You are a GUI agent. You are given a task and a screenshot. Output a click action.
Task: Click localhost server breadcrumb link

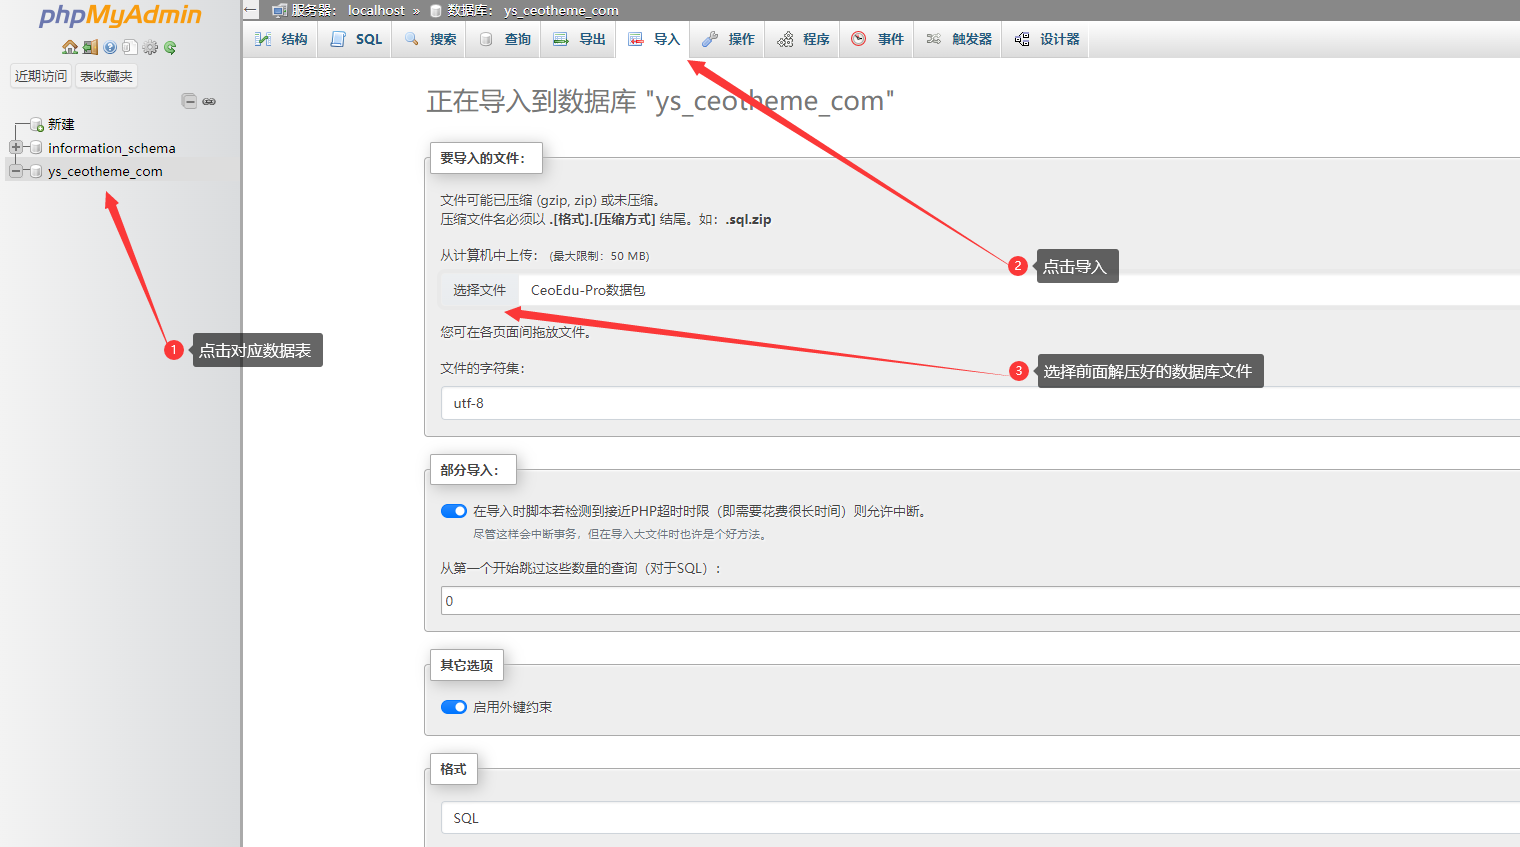[376, 10]
